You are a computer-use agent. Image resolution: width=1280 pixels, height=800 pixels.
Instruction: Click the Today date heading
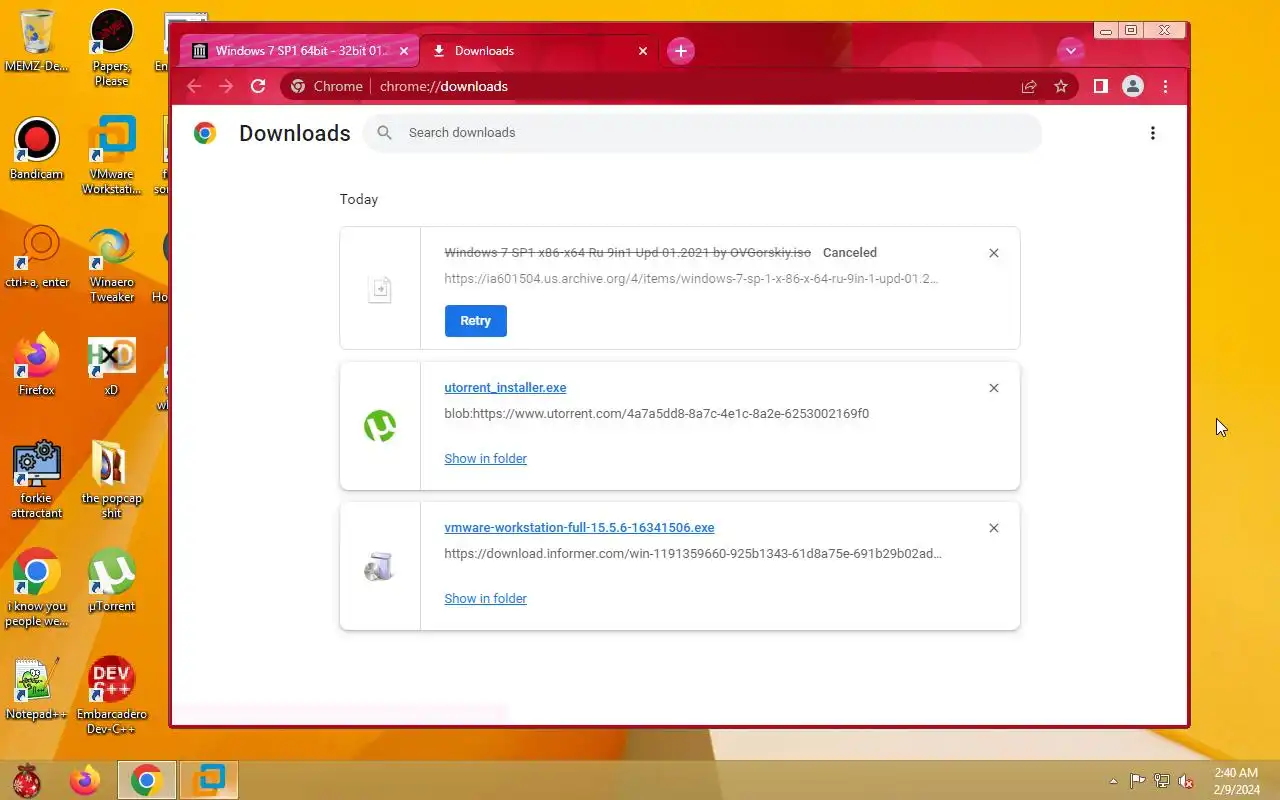(359, 199)
